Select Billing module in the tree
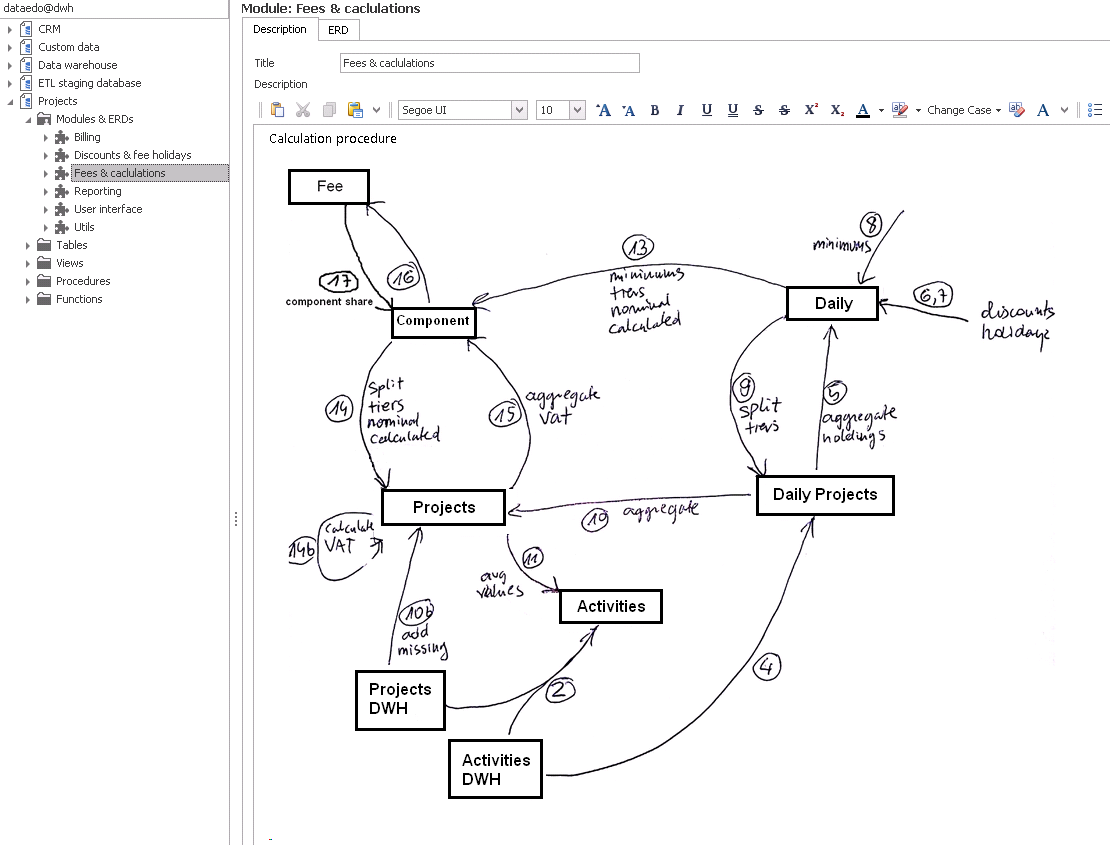1110x845 pixels. (x=87, y=137)
